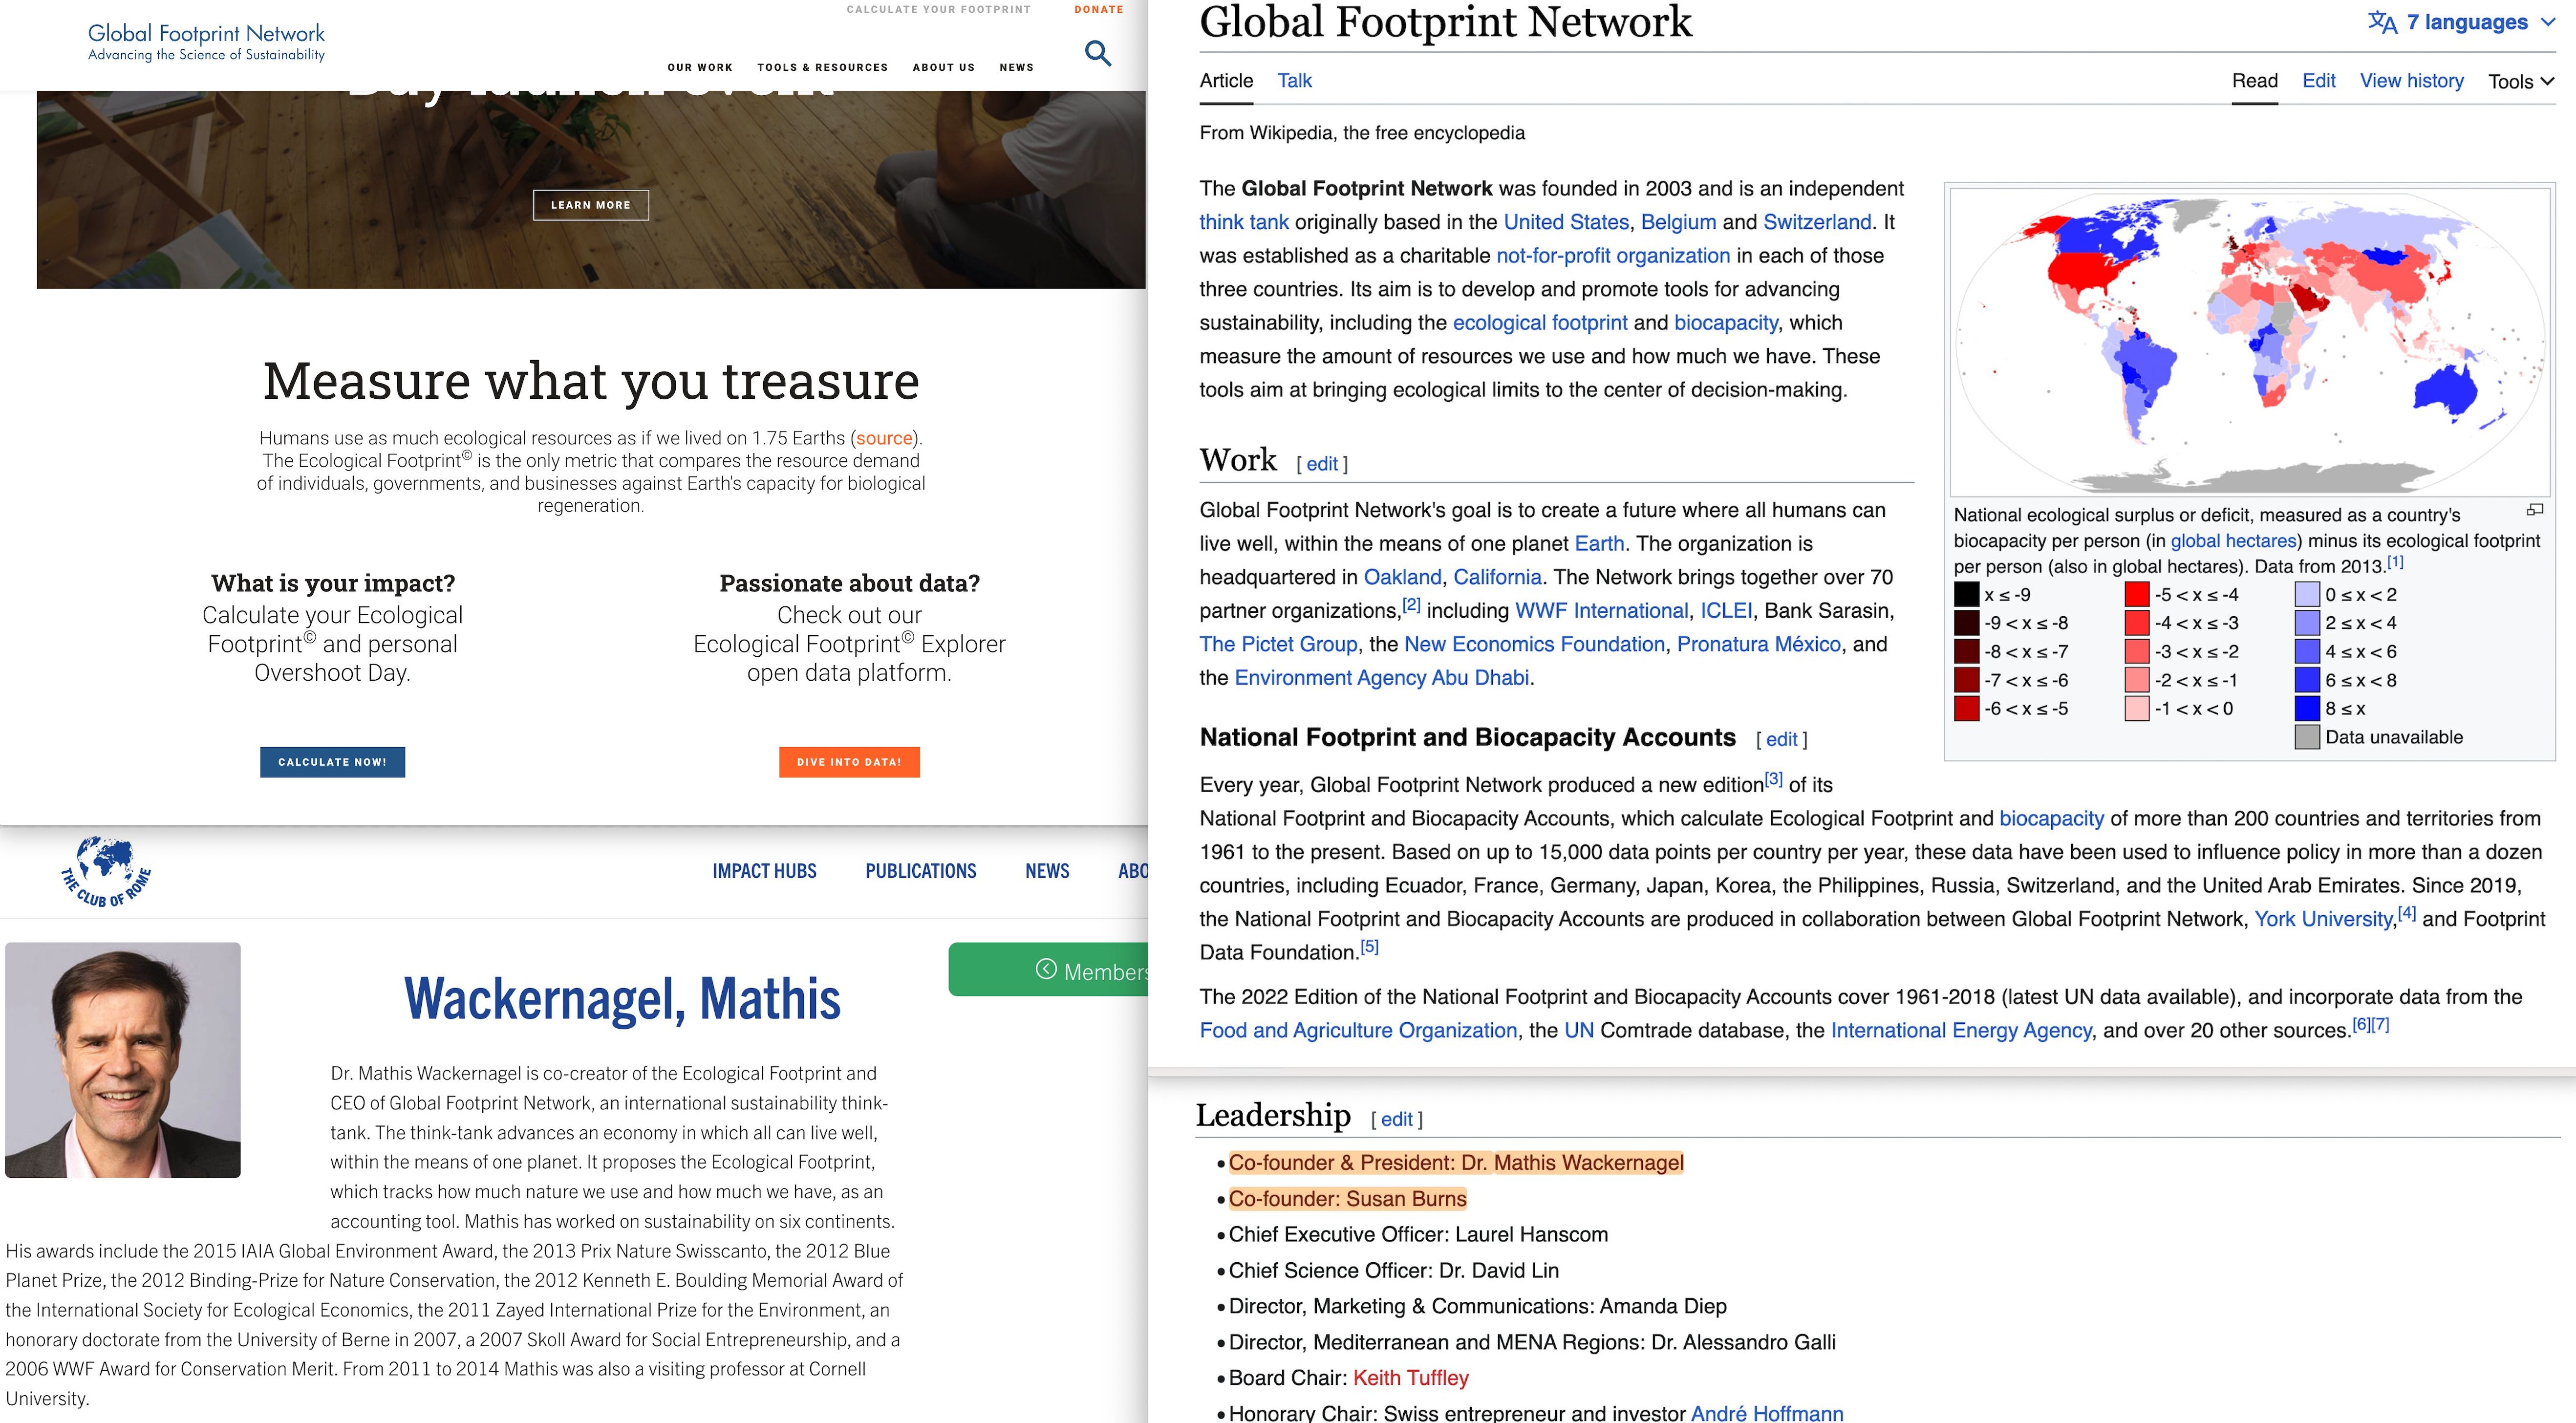Image resolution: width=2576 pixels, height=1423 pixels.
Task: Follow the 'Belgium' link
Action: [1678, 222]
